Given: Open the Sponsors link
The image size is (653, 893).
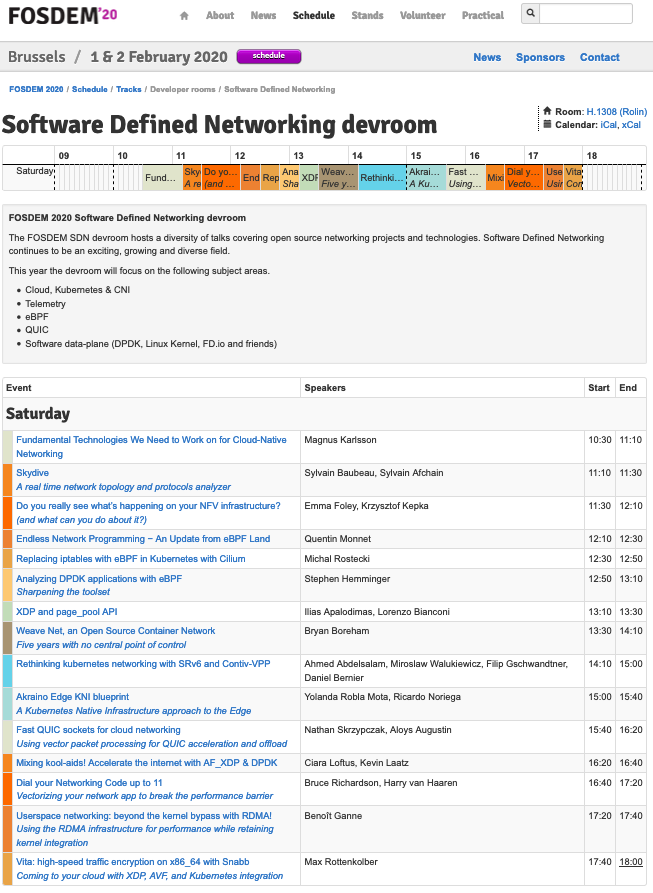Looking at the screenshot, I should [x=540, y=57].
